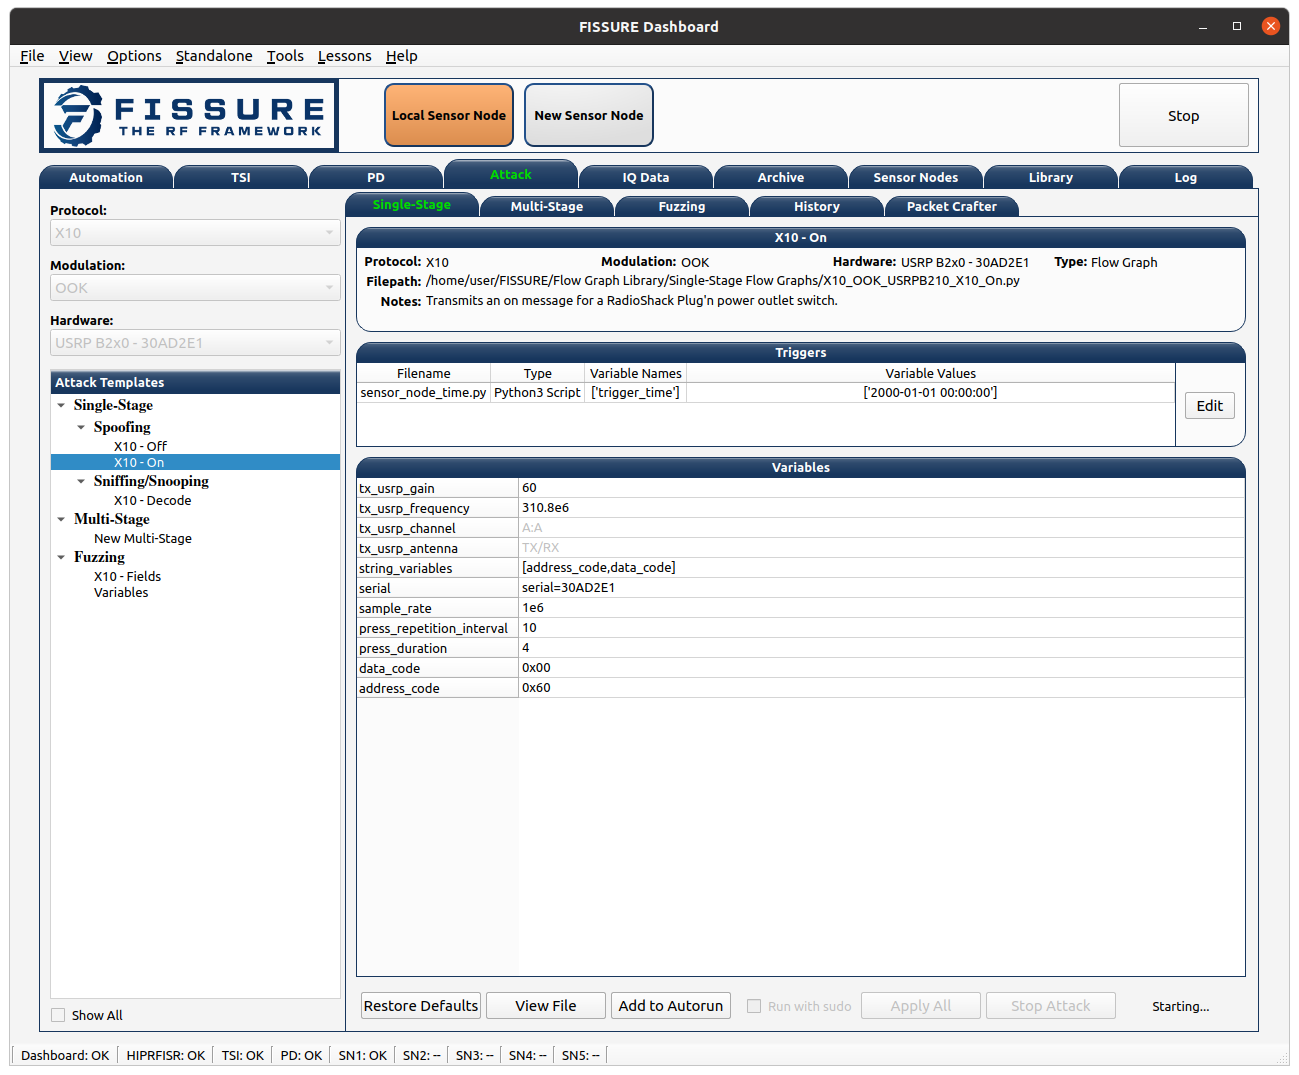
Task: Click Edit next to the Triggers table
Action: click(x=1210, y=406)
